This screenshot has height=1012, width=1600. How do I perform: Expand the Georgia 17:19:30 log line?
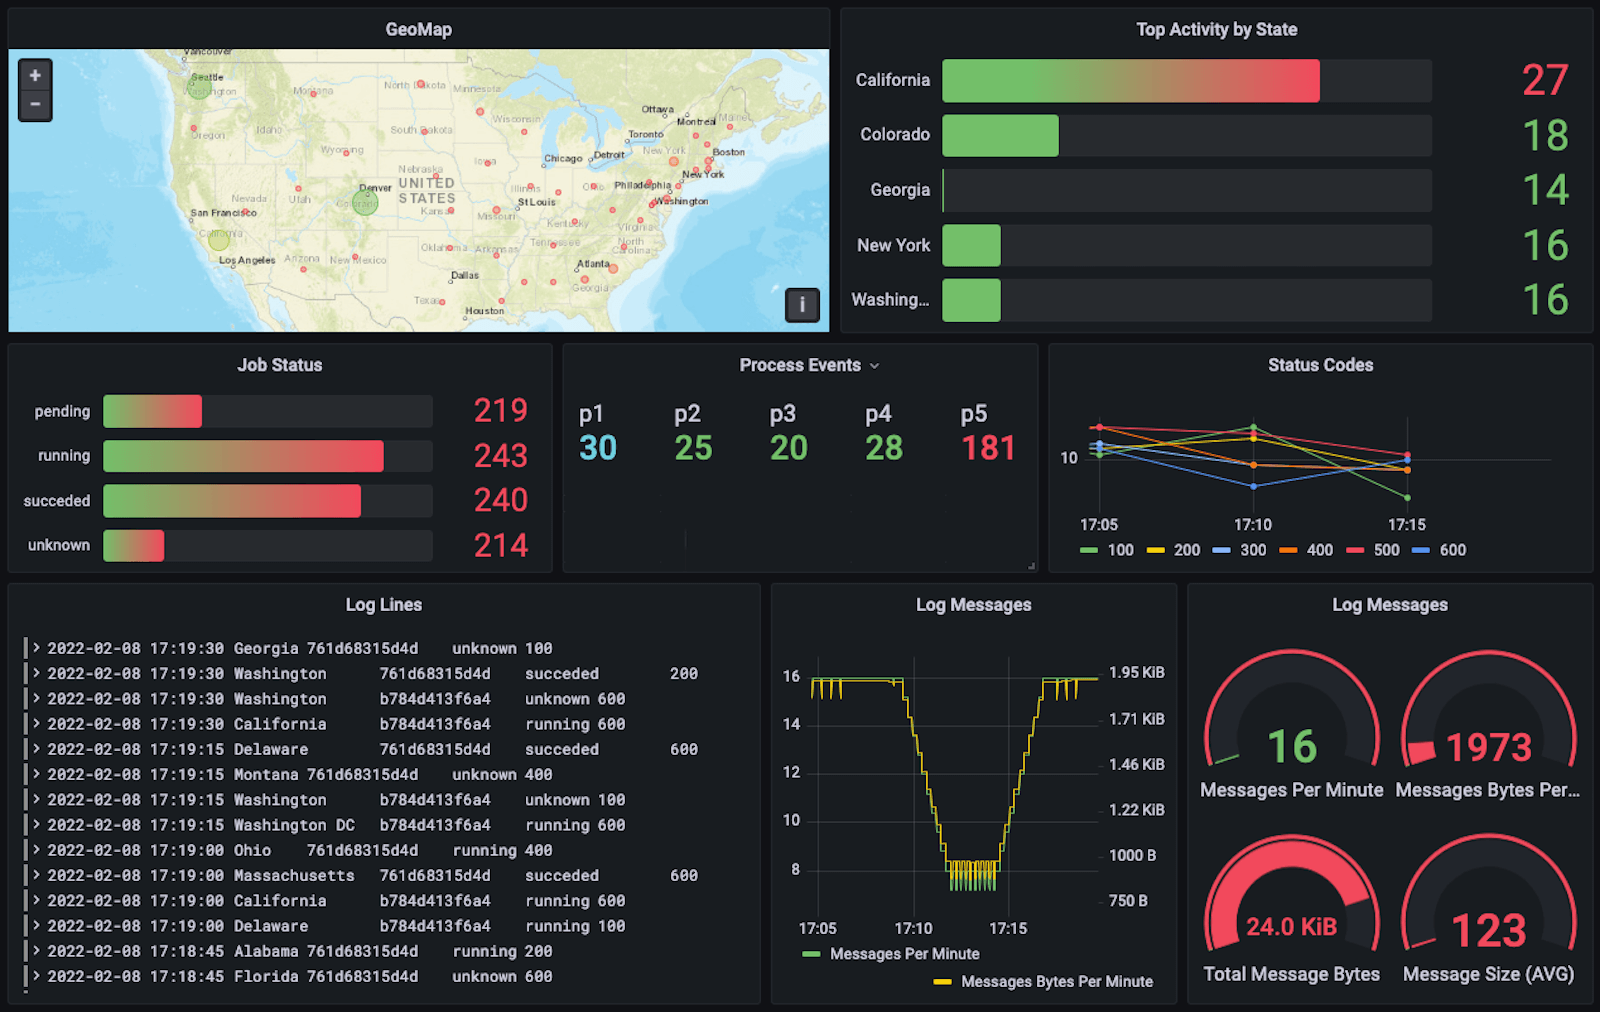[x=37, y=648]
